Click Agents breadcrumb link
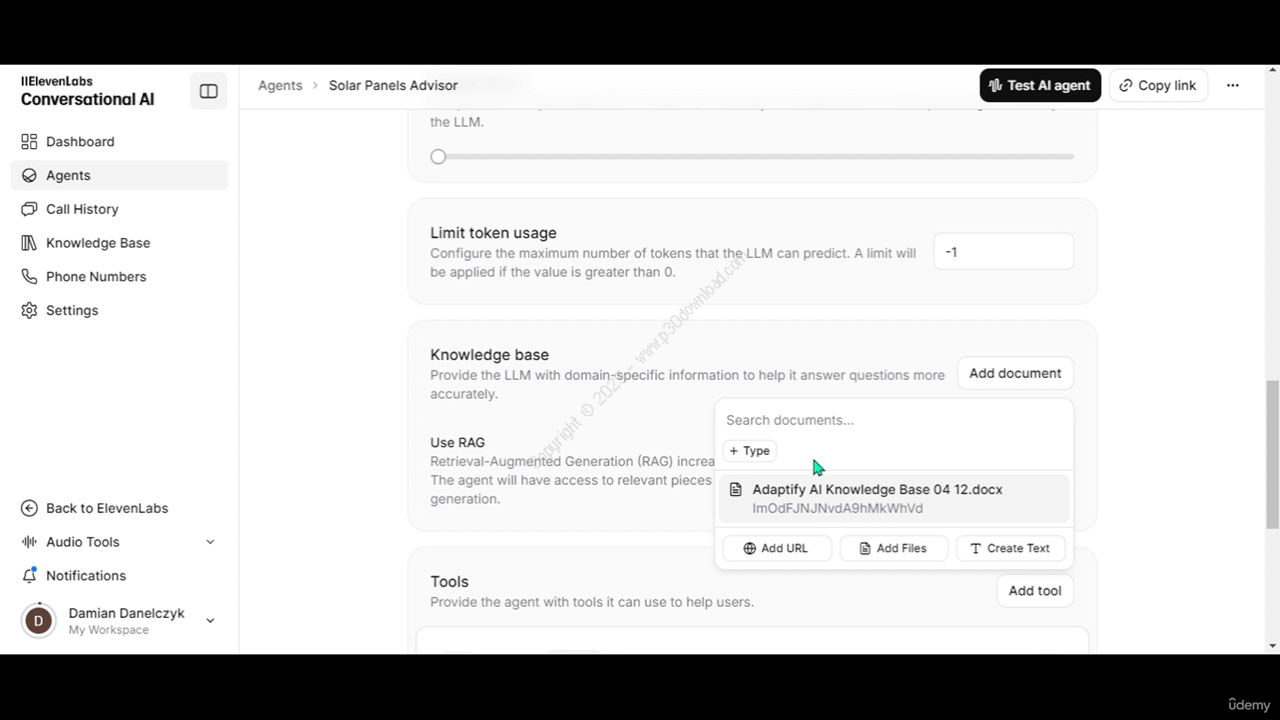The width and height of the screenshot is (1280, 720). point(280,85)
